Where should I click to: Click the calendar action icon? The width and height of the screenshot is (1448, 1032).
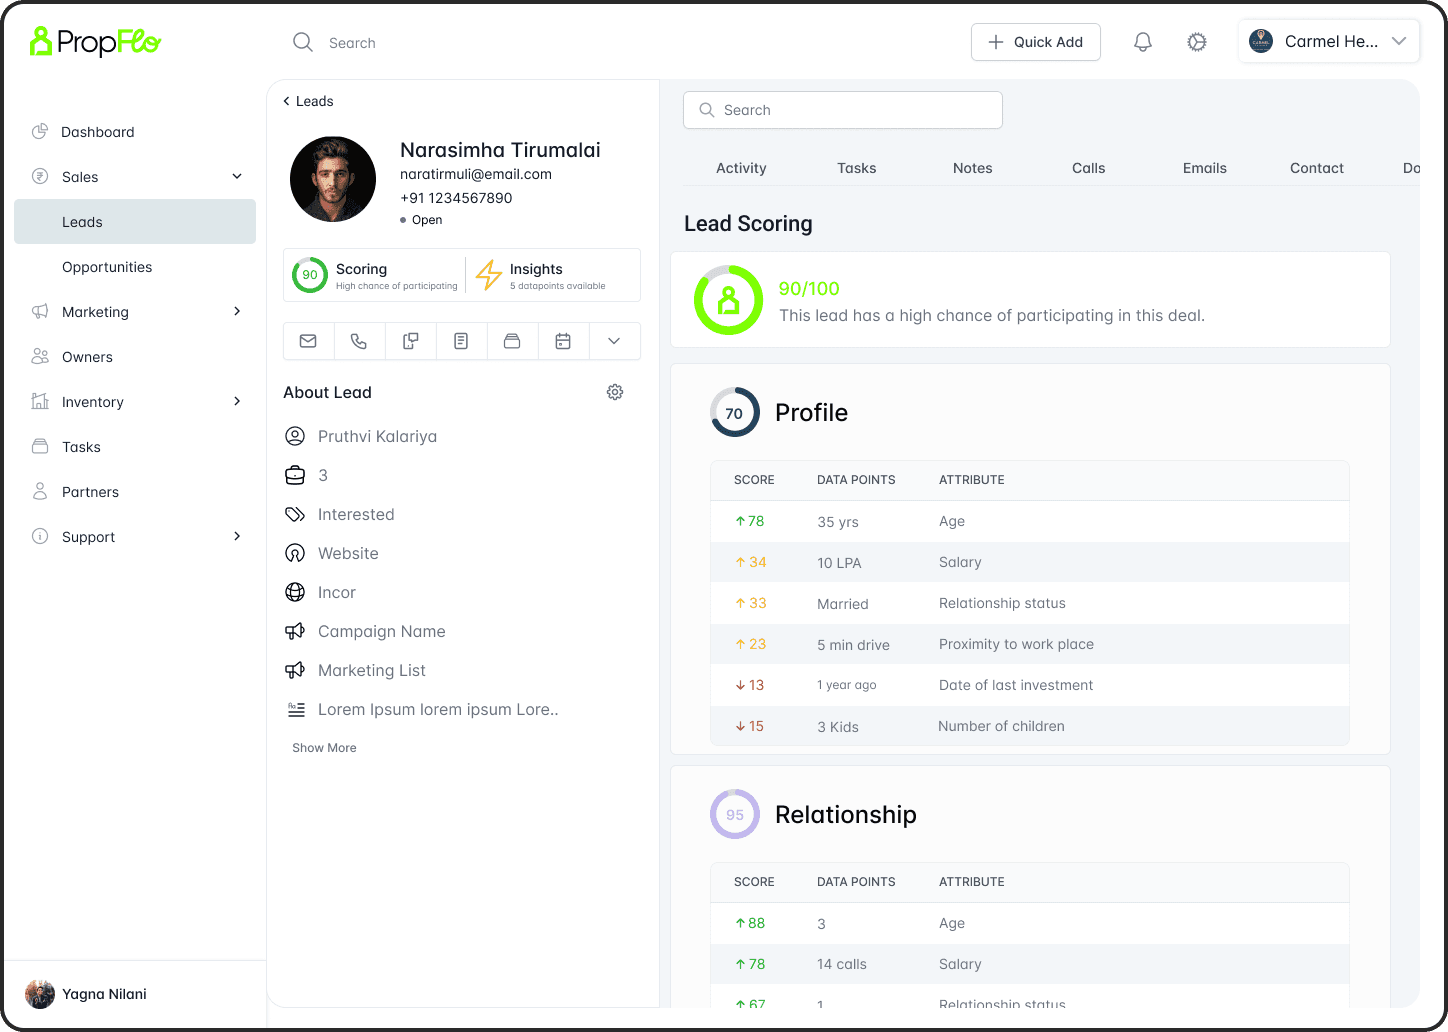click(563, 341)
